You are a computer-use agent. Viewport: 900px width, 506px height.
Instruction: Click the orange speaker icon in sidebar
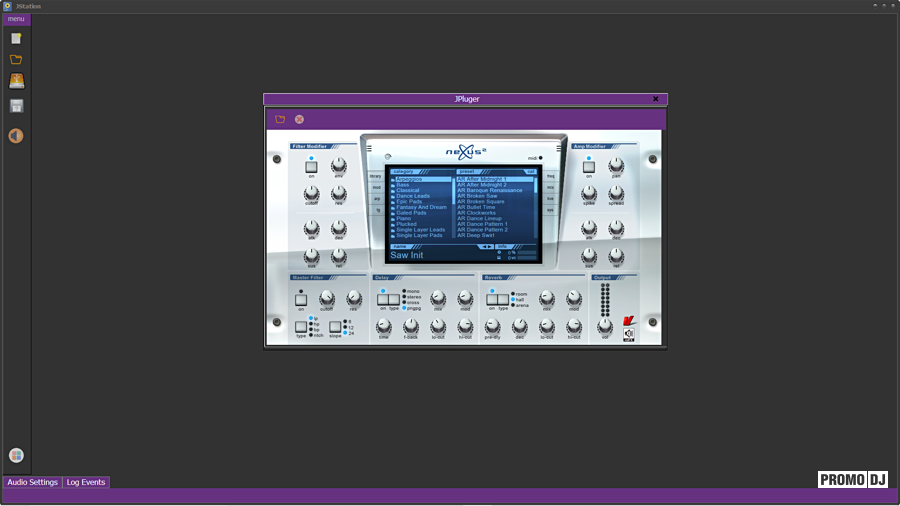click(16, 136)
